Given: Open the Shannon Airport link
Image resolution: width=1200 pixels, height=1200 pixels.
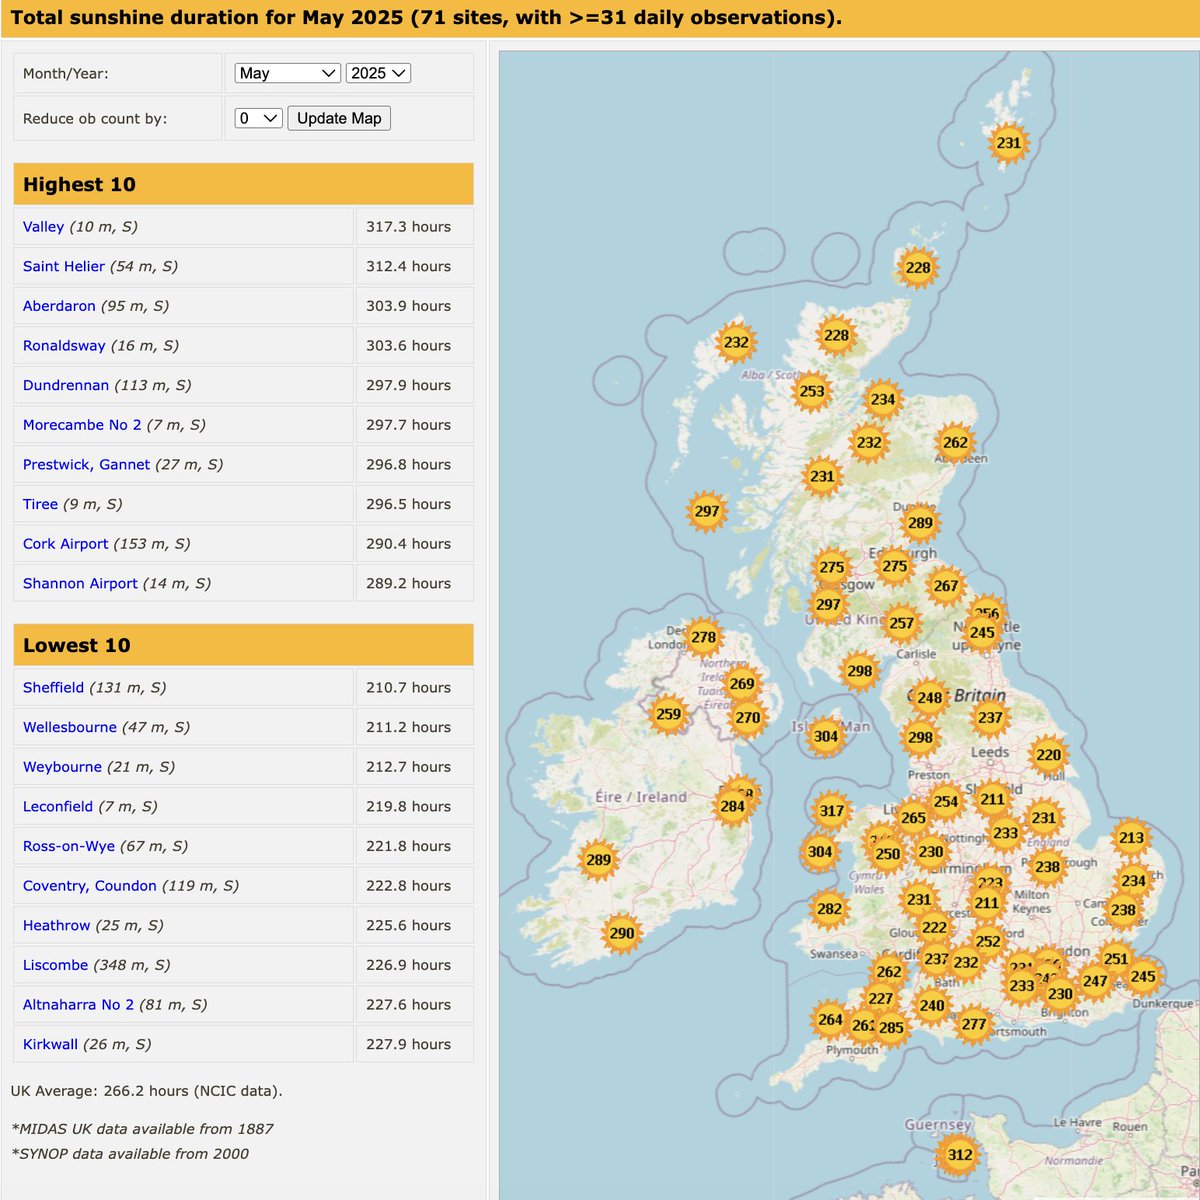Looking at the screenshot, I should [80, 584].
